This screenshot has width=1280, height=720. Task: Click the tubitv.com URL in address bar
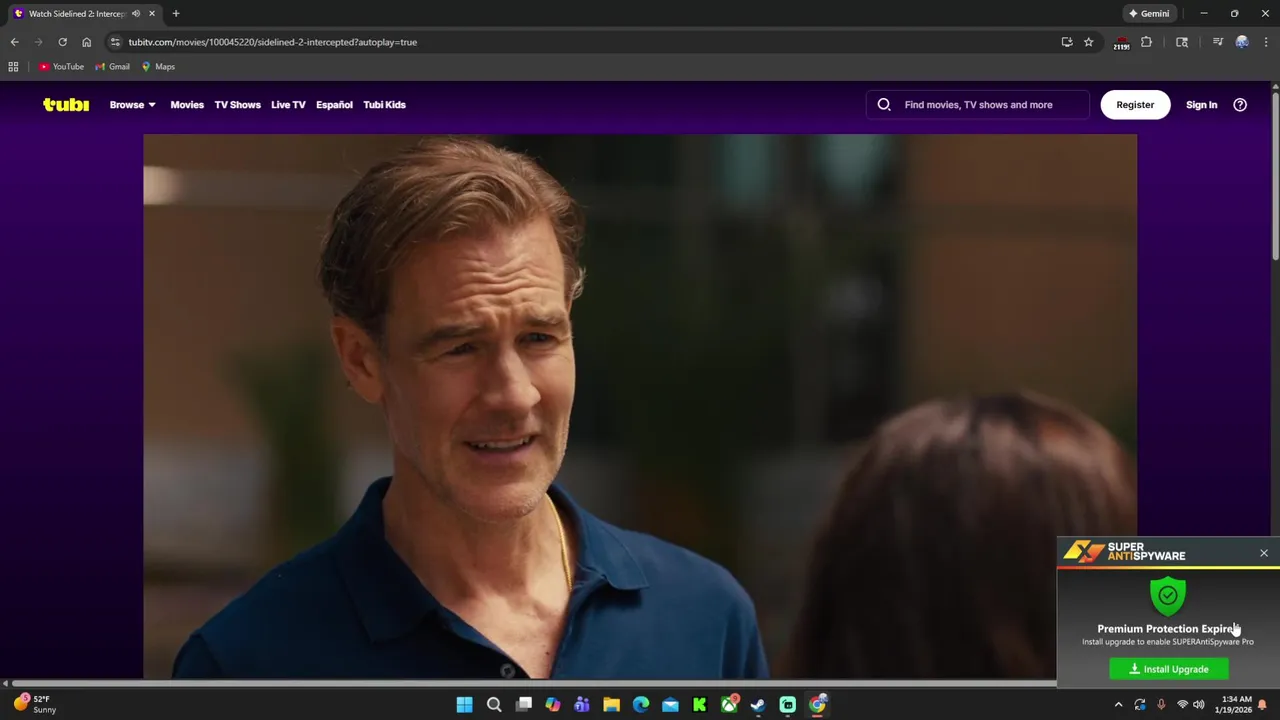272,42
